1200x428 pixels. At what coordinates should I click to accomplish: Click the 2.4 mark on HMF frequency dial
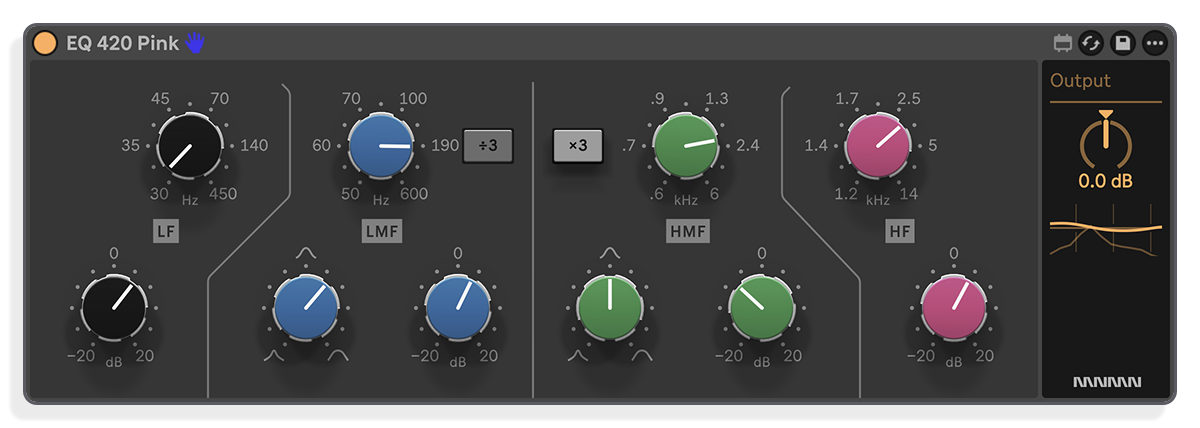click(x=747, y=145)
